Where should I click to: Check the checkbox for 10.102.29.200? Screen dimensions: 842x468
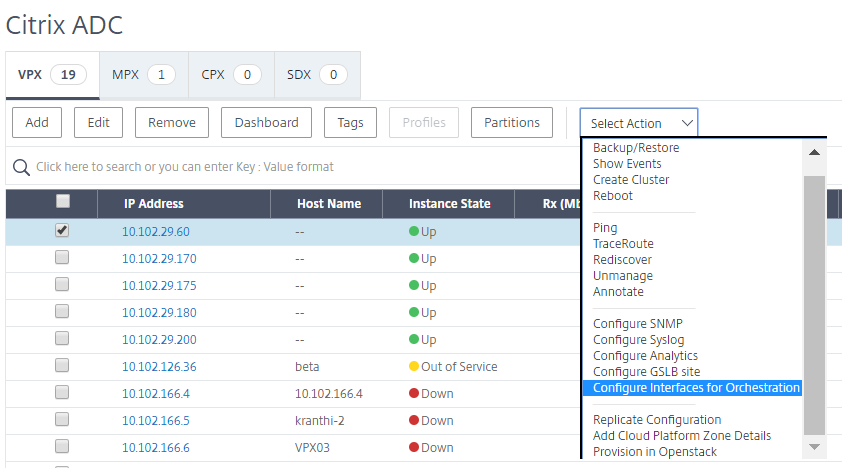pos(62,338)
